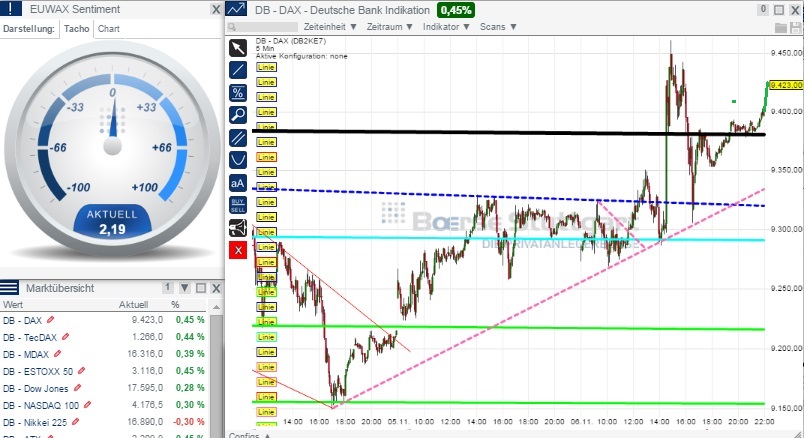Click the yellow 9.423,00 price label

click(786, 85)
